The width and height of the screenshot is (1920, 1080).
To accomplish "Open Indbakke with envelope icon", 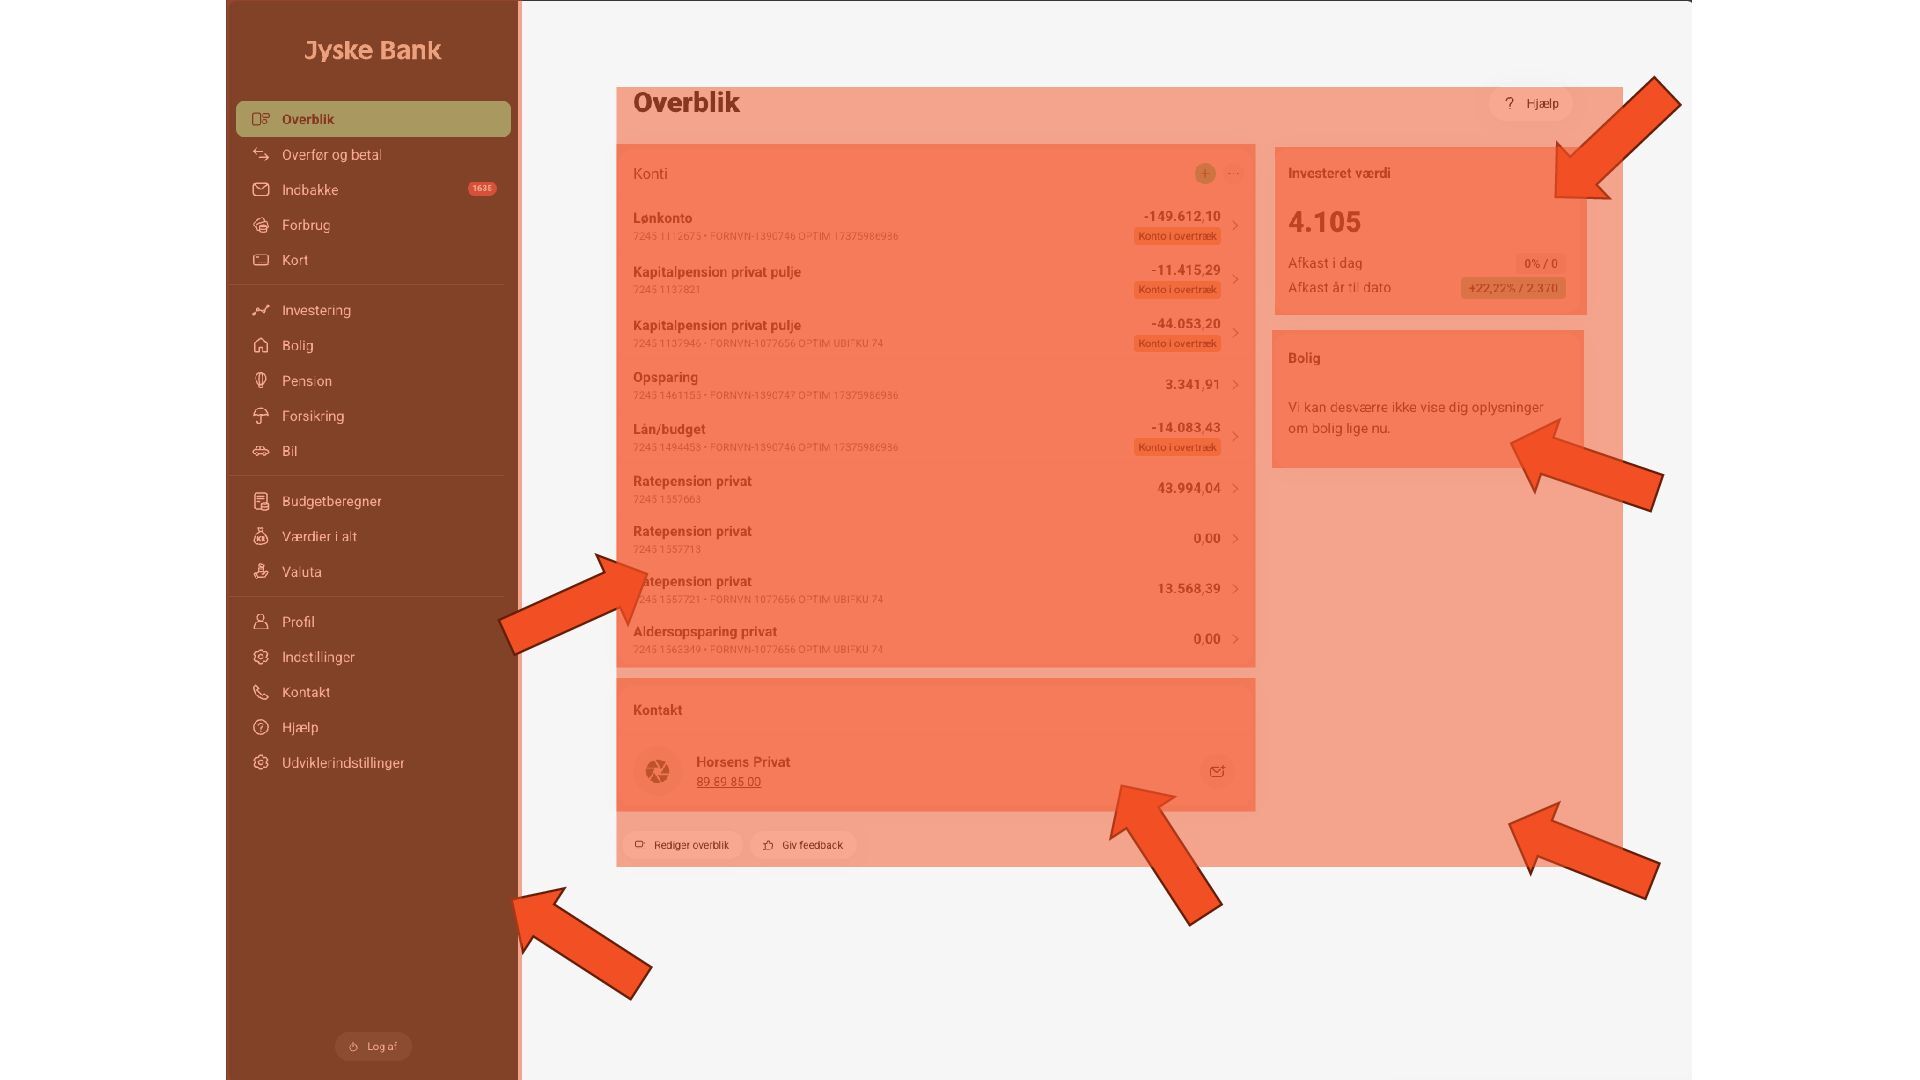I will click(310, 190).
